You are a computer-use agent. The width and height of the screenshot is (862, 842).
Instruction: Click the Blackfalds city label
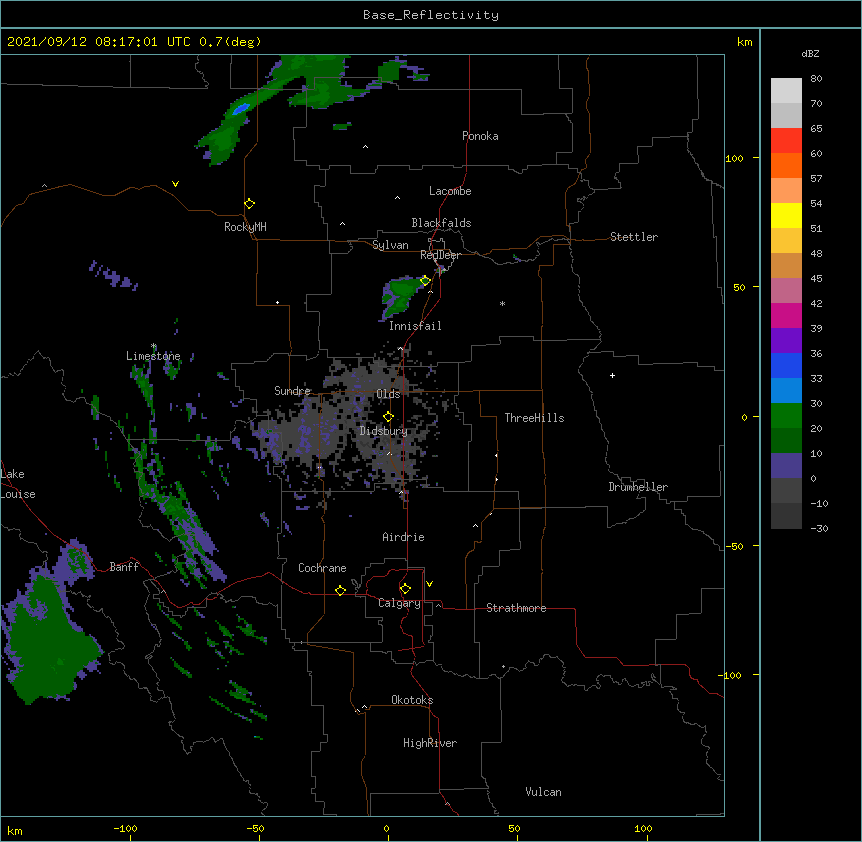441,223
